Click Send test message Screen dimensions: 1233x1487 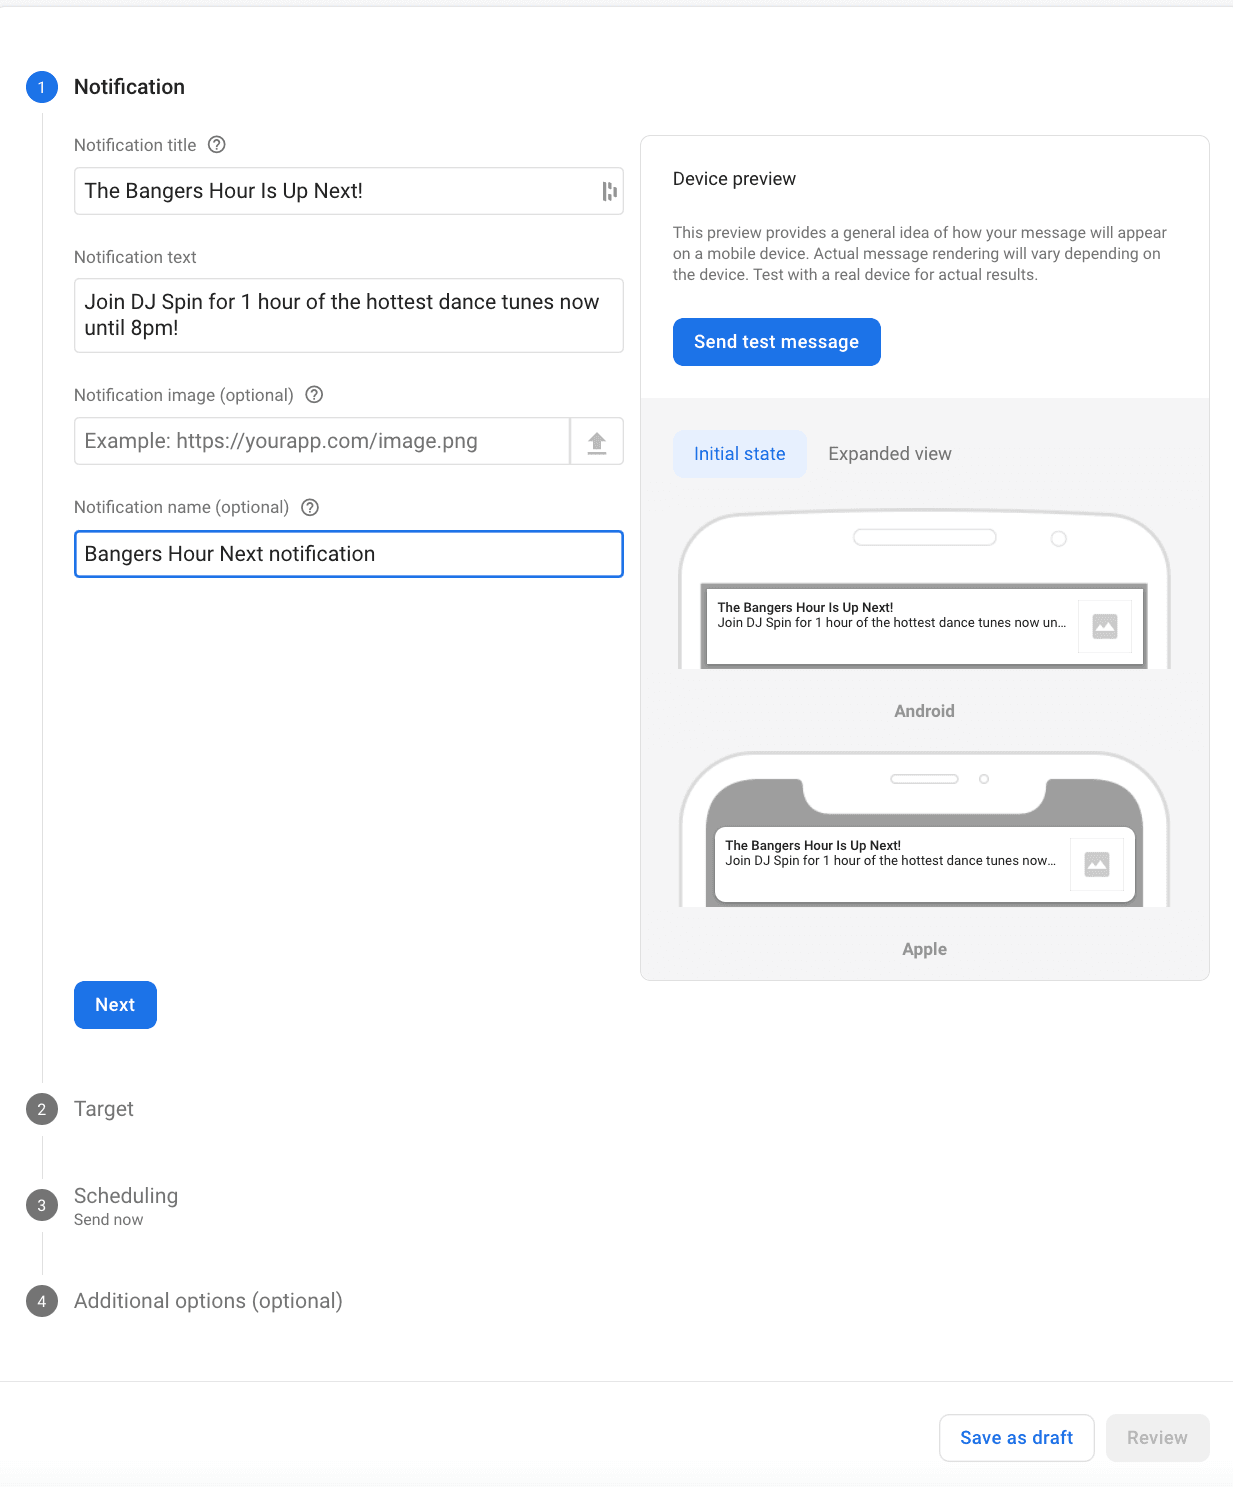pyautogui.click(x=776, y=341)
